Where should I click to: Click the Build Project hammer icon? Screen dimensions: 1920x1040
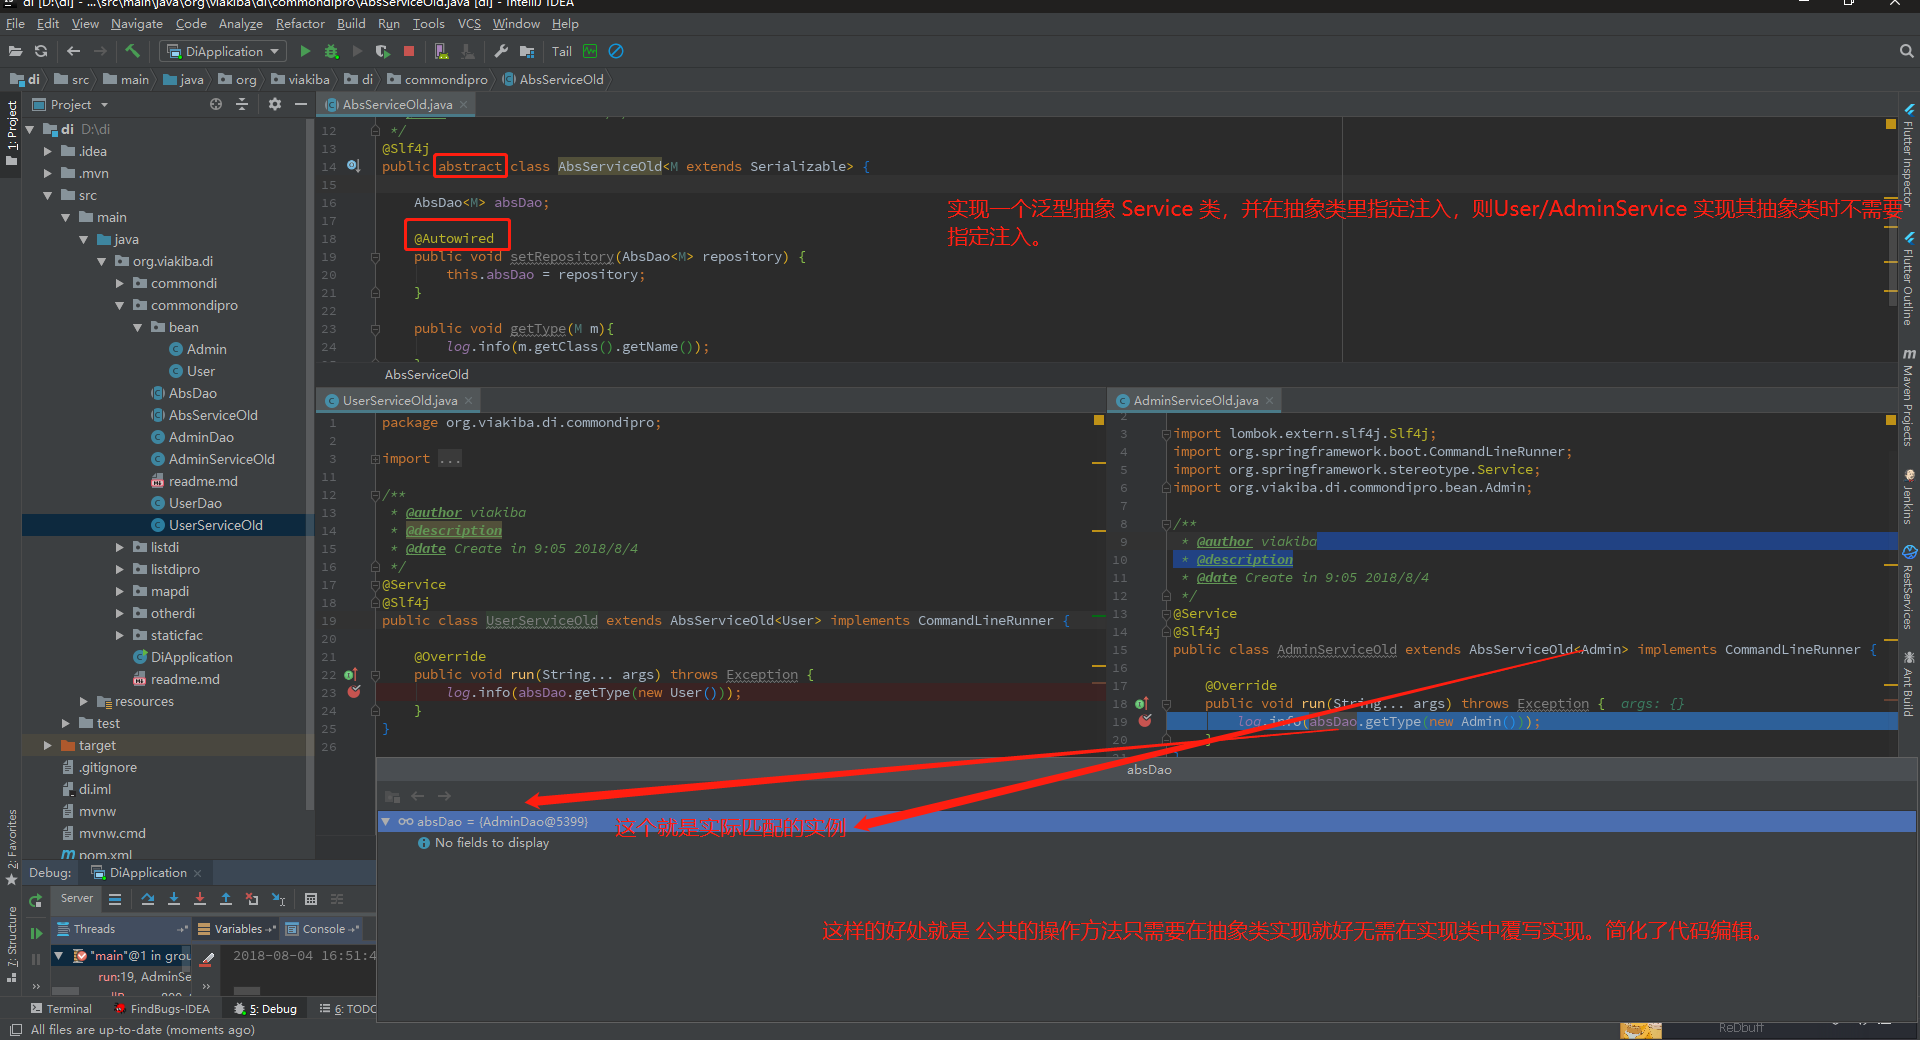[133, 51]
